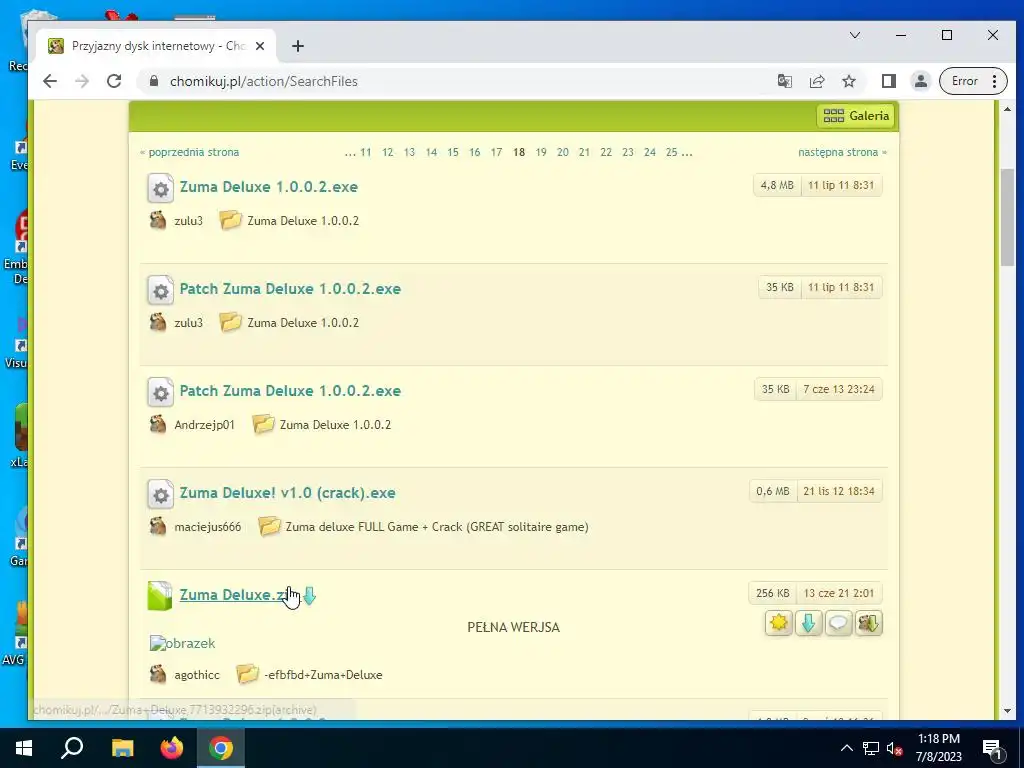Screen dimensions: 1024x768
Task: Click the page vertical scrollbar thumb
Action: [1007, 217]
